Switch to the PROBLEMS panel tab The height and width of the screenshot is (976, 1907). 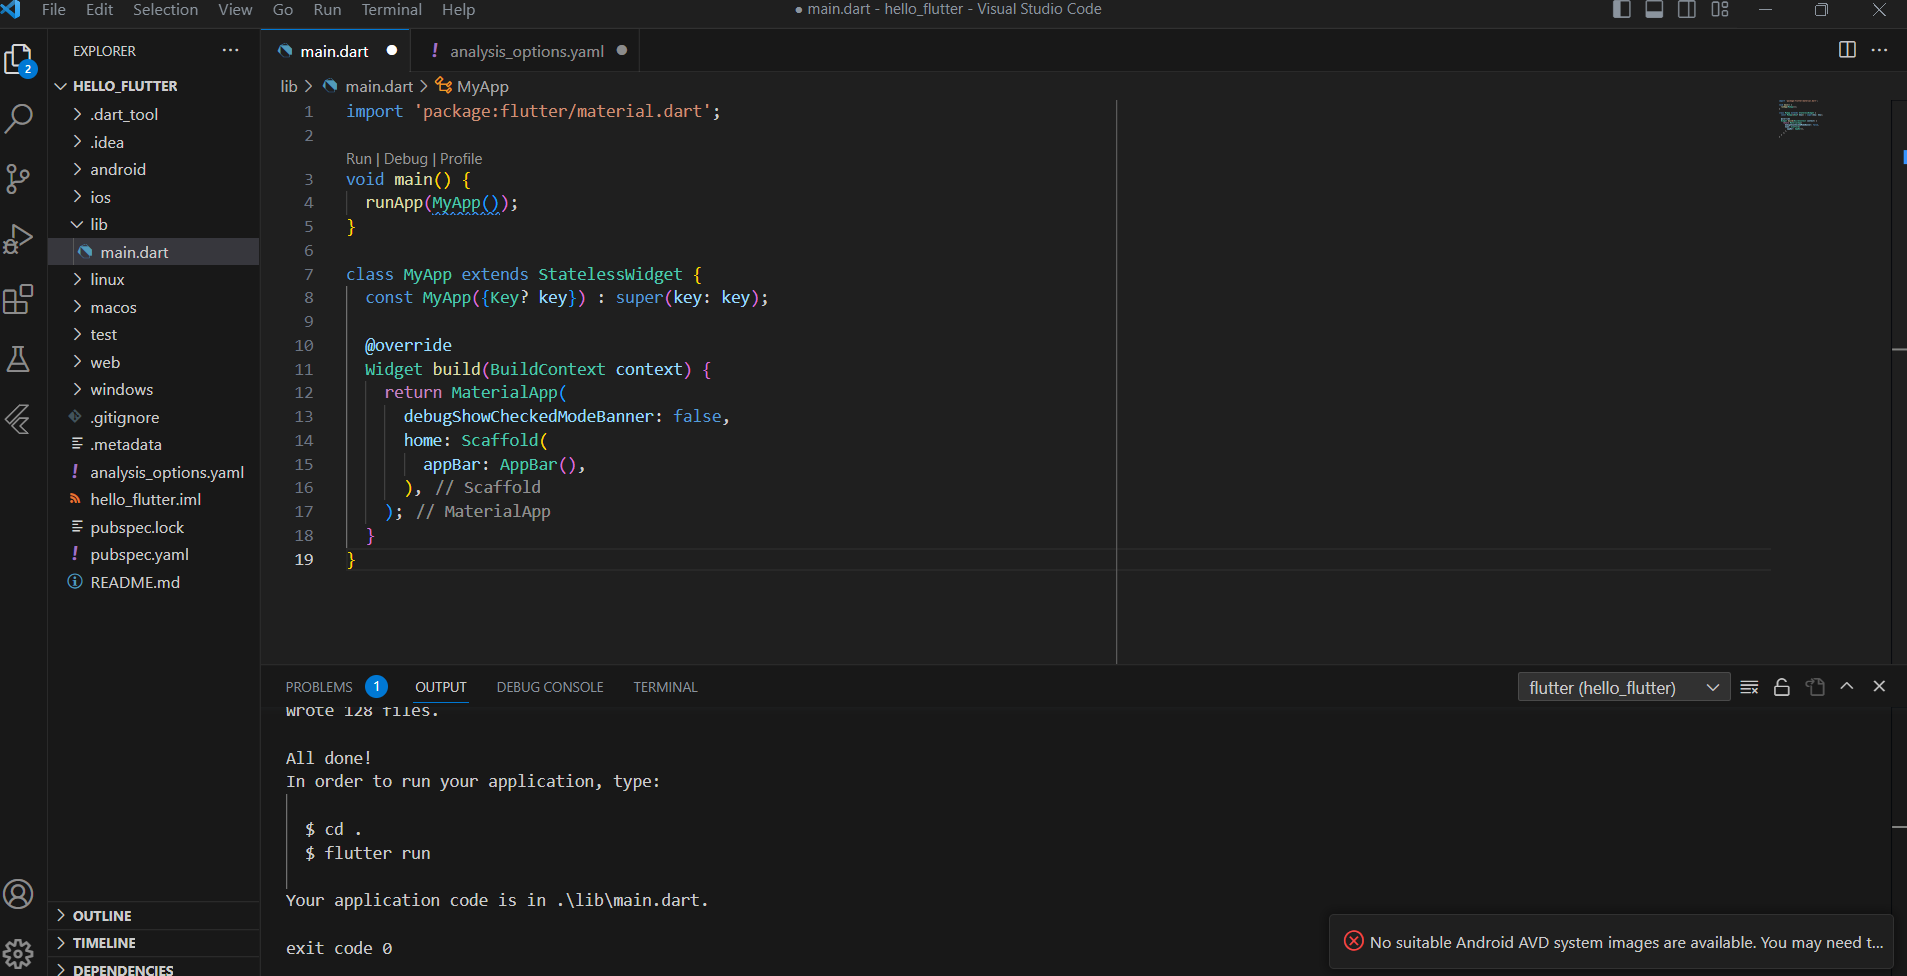click(x=335, y=687)
